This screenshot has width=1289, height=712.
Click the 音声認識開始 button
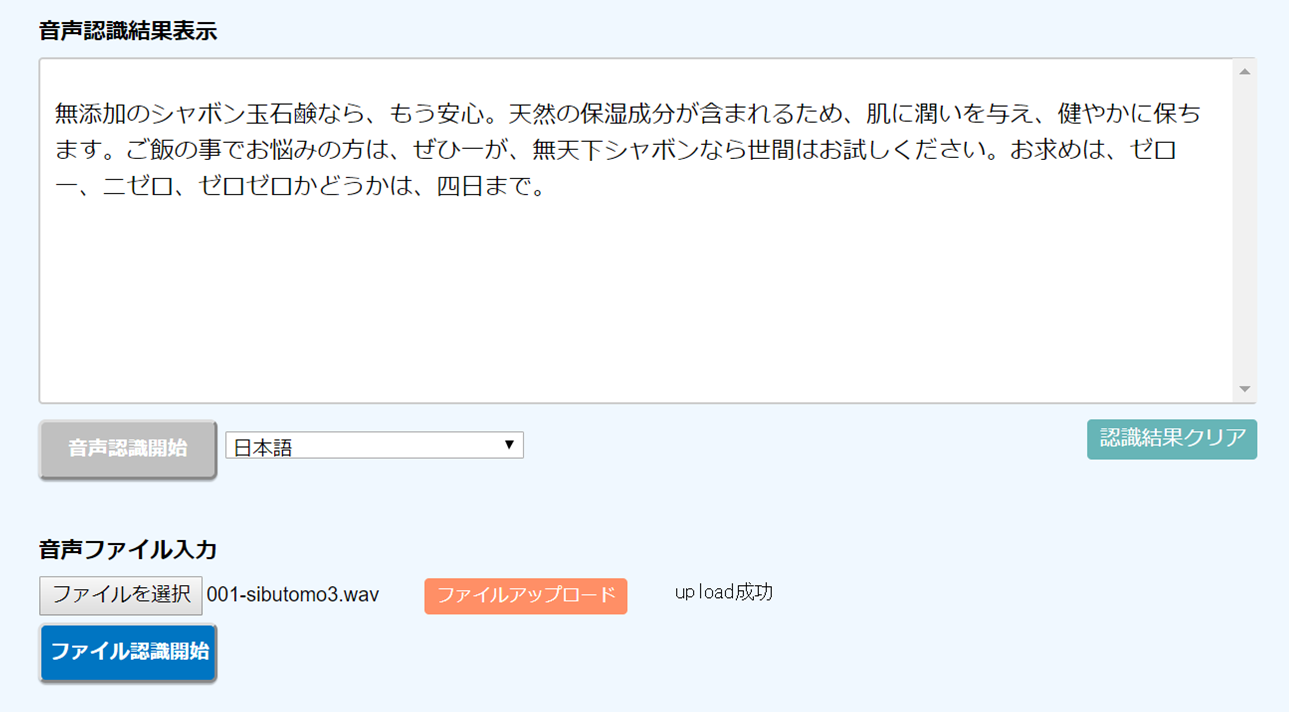tap(127, 449)
